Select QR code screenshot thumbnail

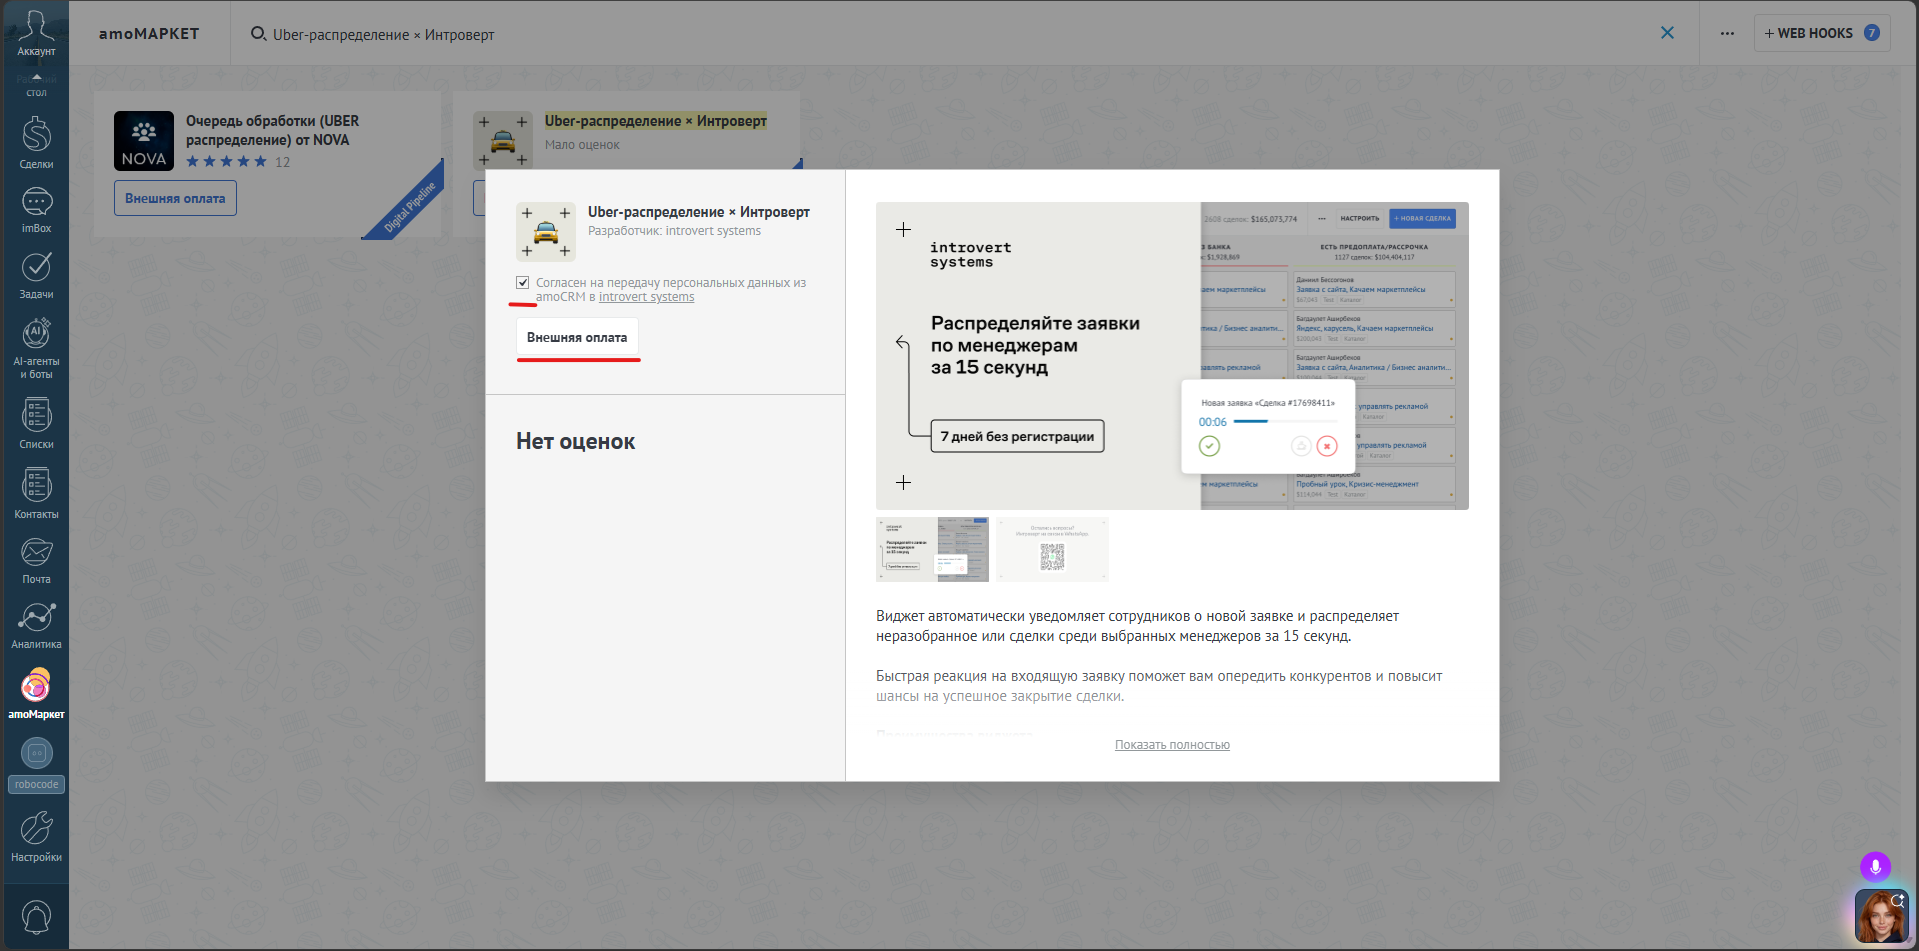pos(1052,549)
